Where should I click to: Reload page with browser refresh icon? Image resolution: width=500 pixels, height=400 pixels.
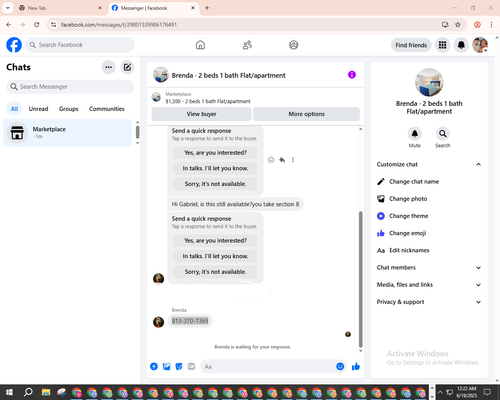pos(37,25)
